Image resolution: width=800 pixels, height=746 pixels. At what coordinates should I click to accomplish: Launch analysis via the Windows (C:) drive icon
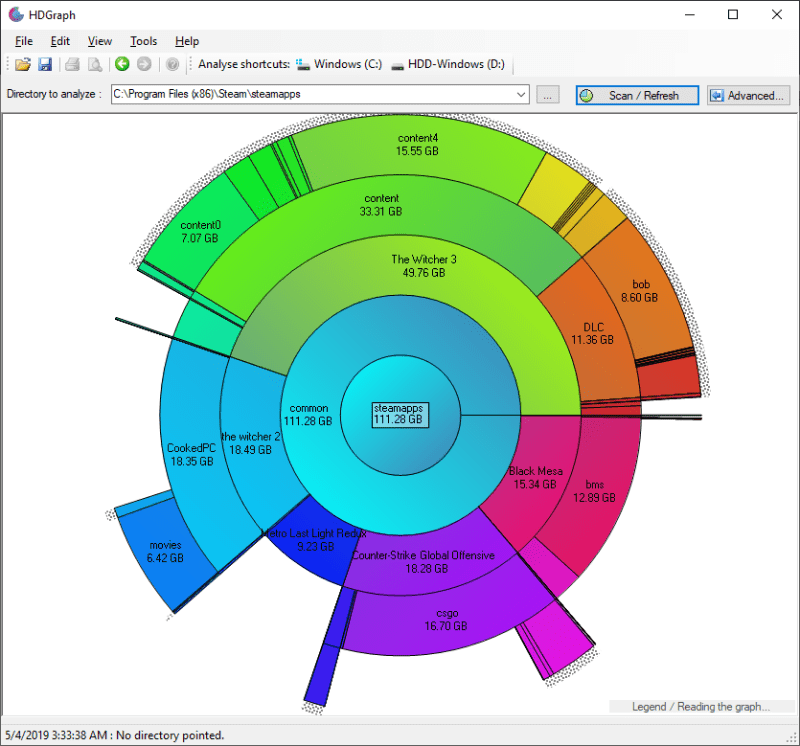pyautogui.click(x=300, y=64)
